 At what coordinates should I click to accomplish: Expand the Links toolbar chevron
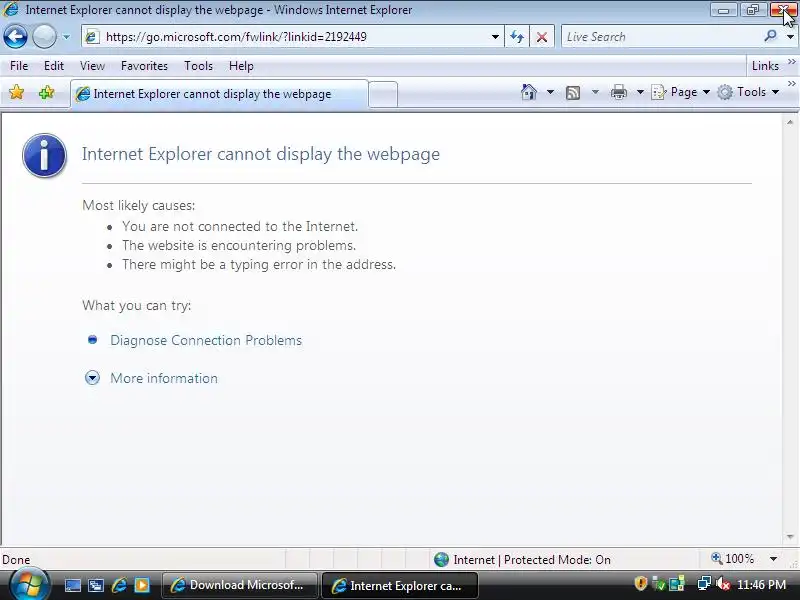(x=791, y=62)
